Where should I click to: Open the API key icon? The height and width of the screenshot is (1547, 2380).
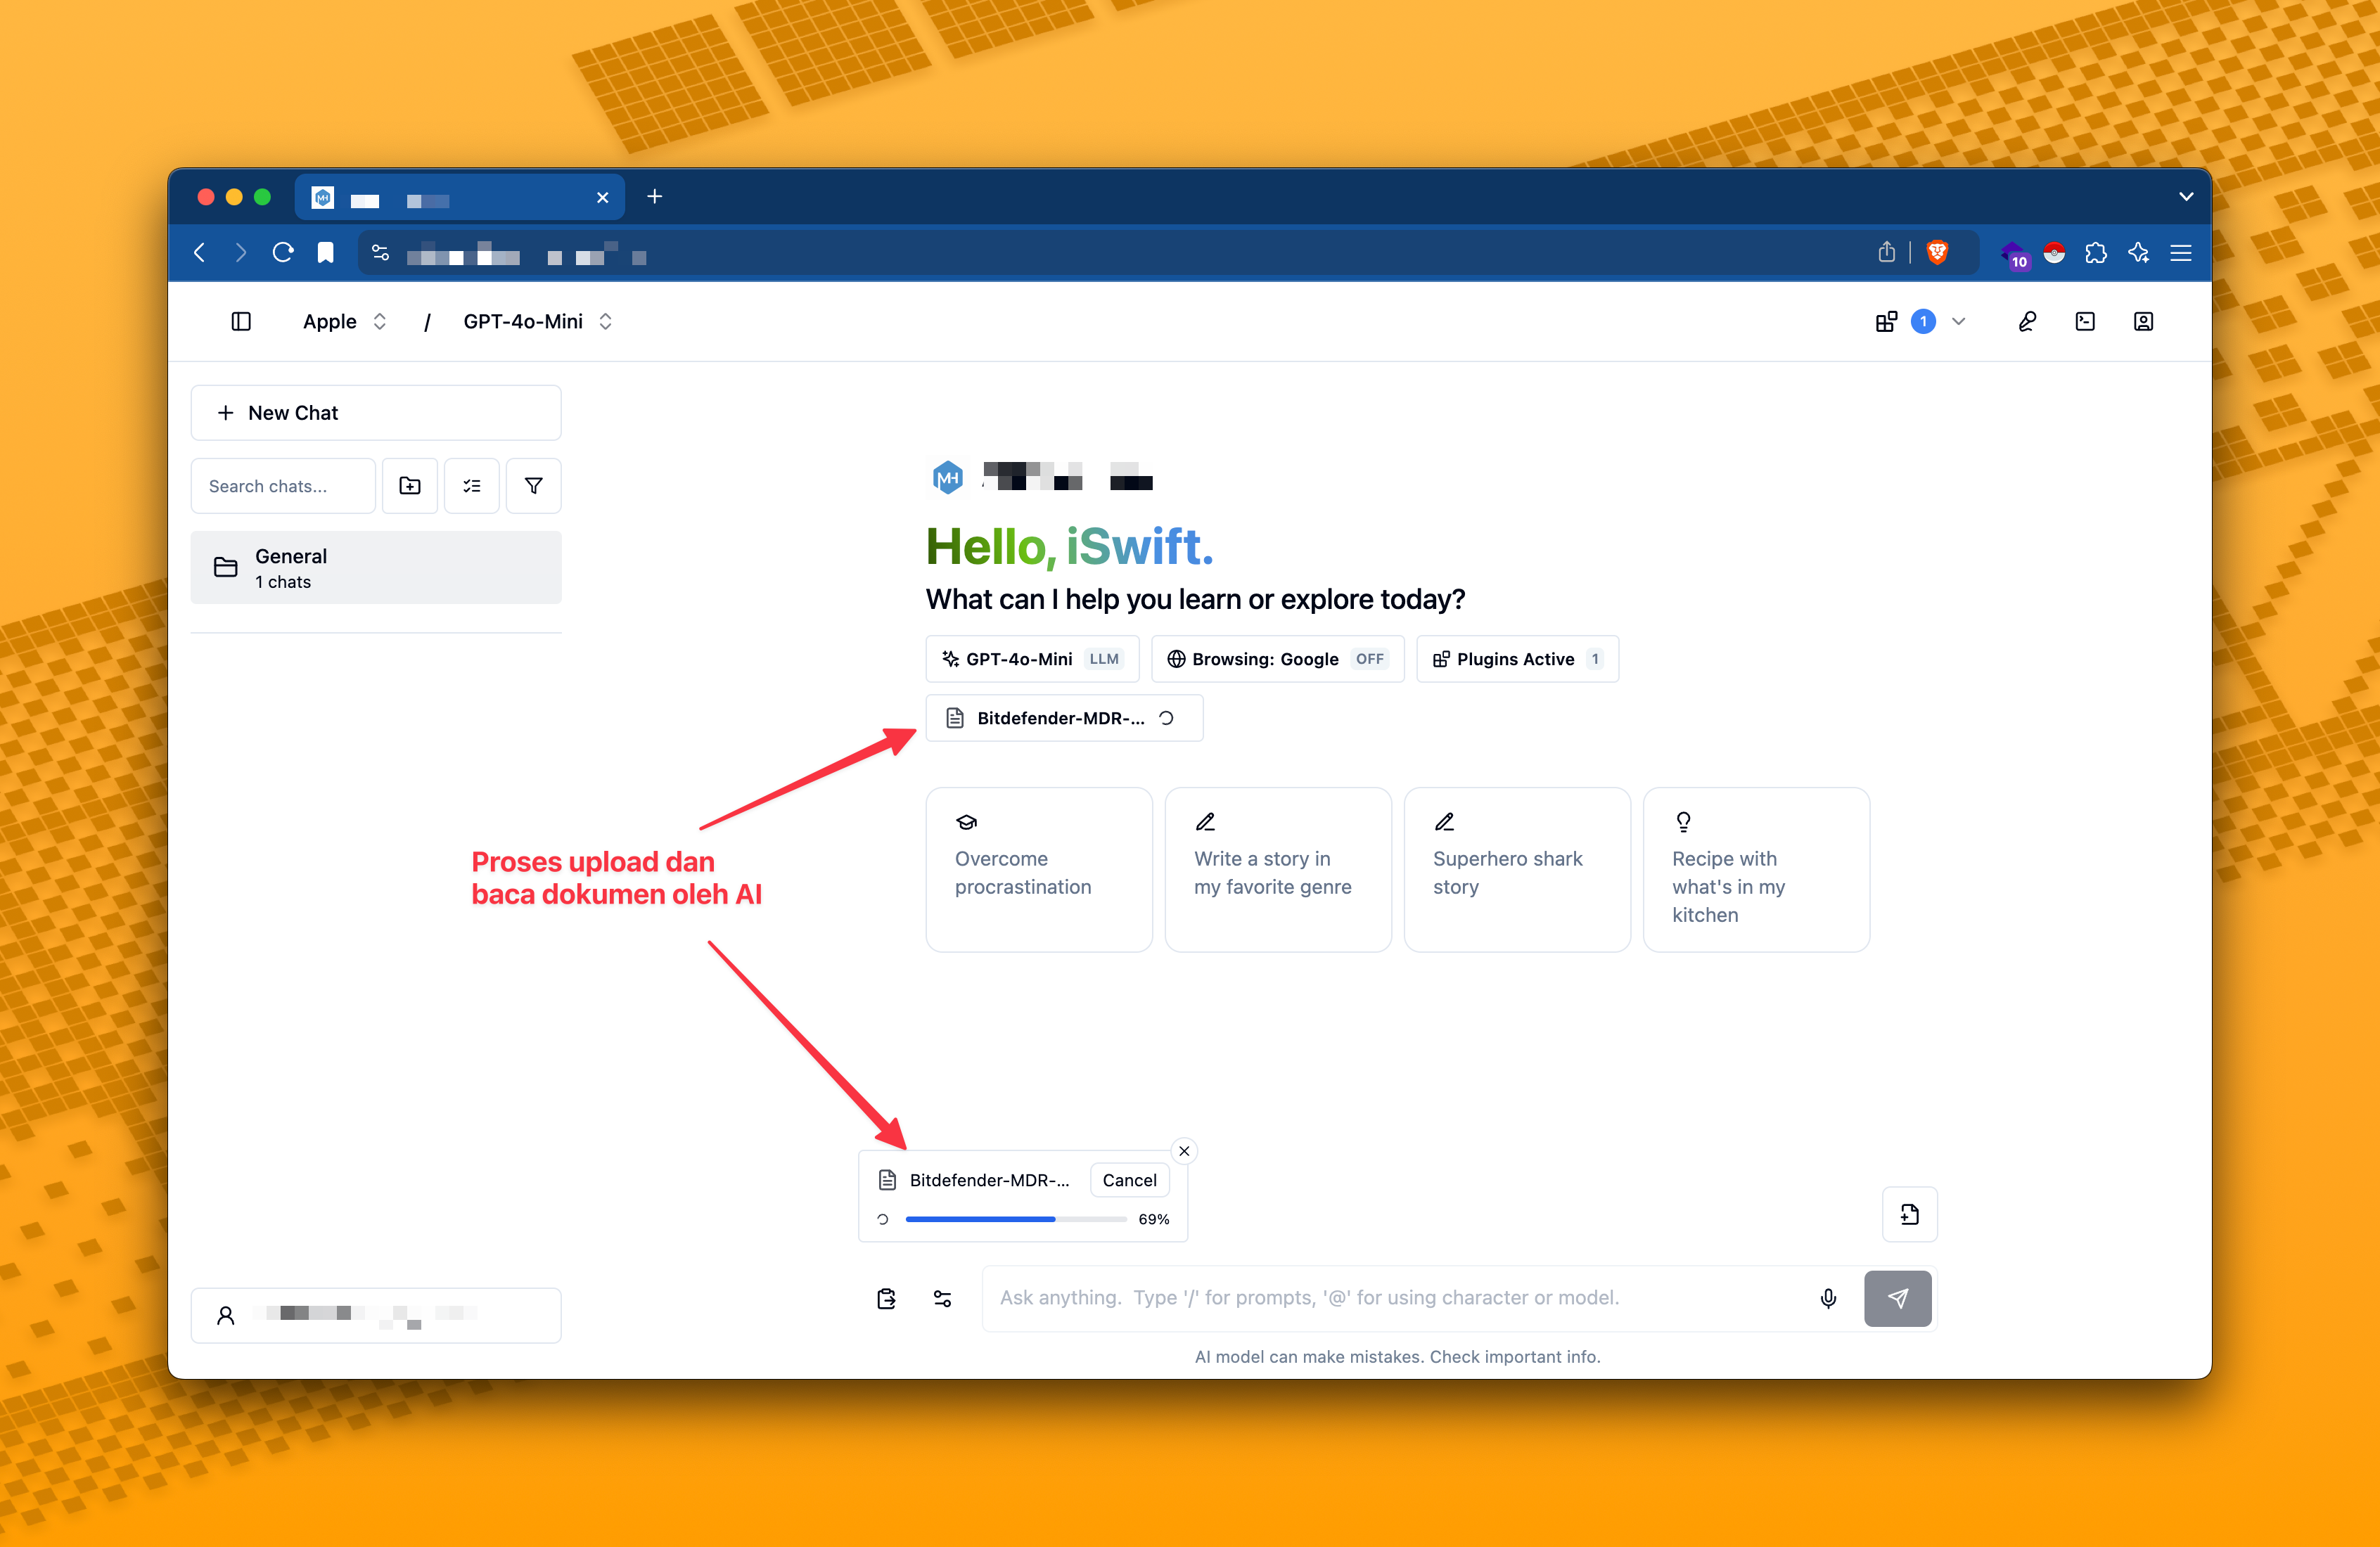2027,321
